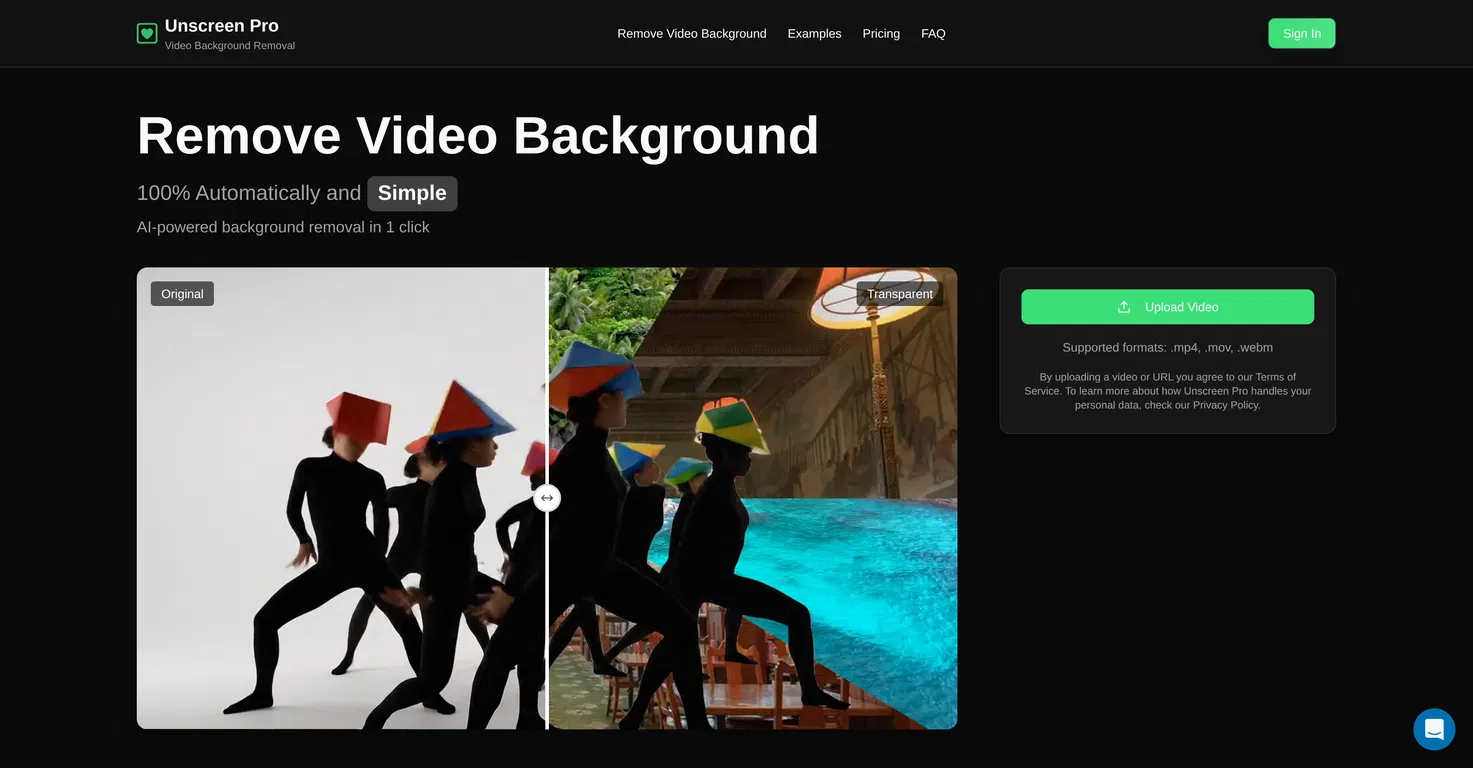Click the upload arrow icon on the upload button

pos(1124,307)
